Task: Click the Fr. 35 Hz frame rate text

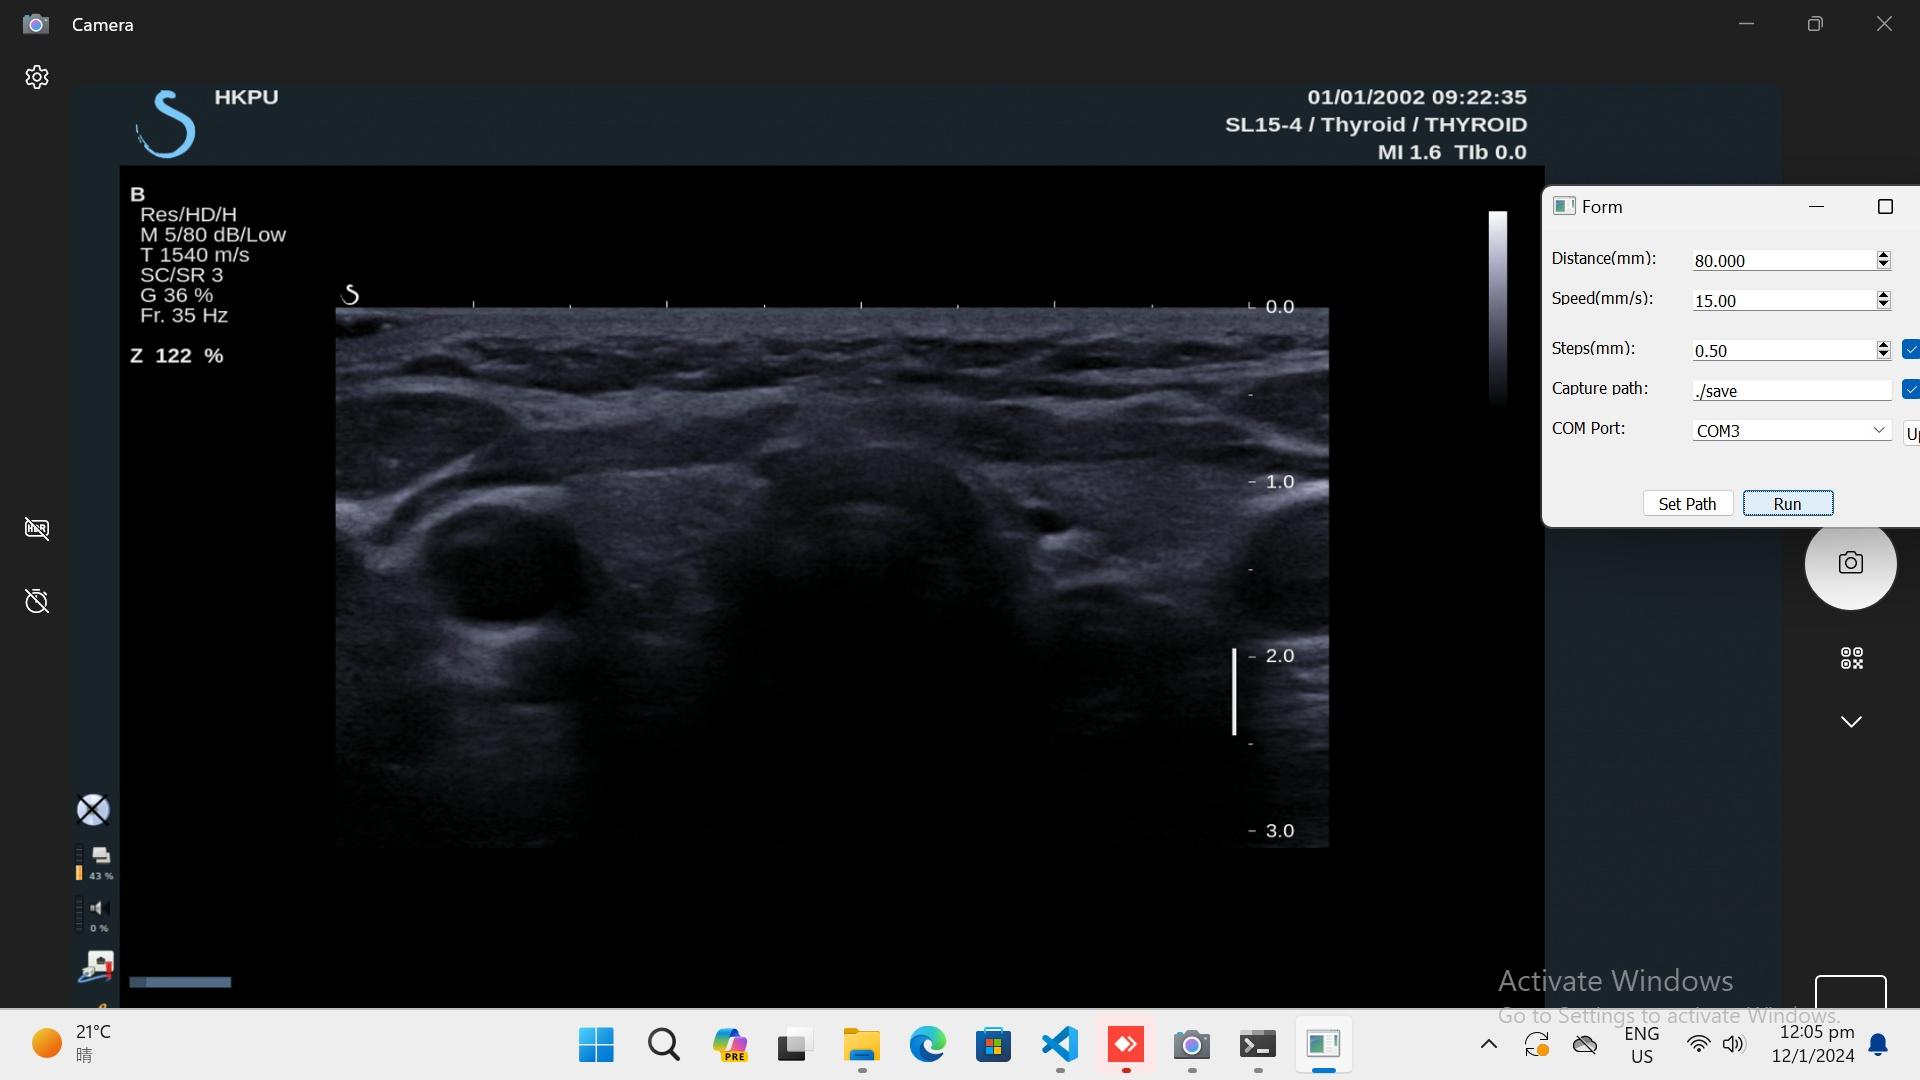Action: [x=184, y=315]
